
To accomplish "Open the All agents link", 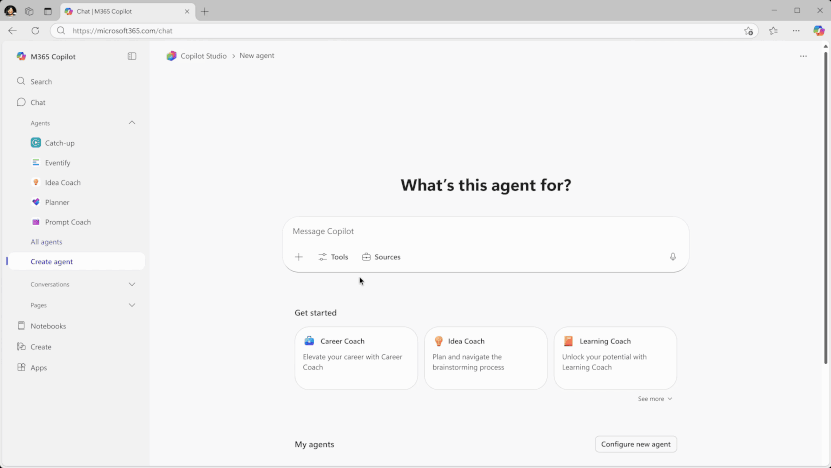I will (x=46, y=242).
